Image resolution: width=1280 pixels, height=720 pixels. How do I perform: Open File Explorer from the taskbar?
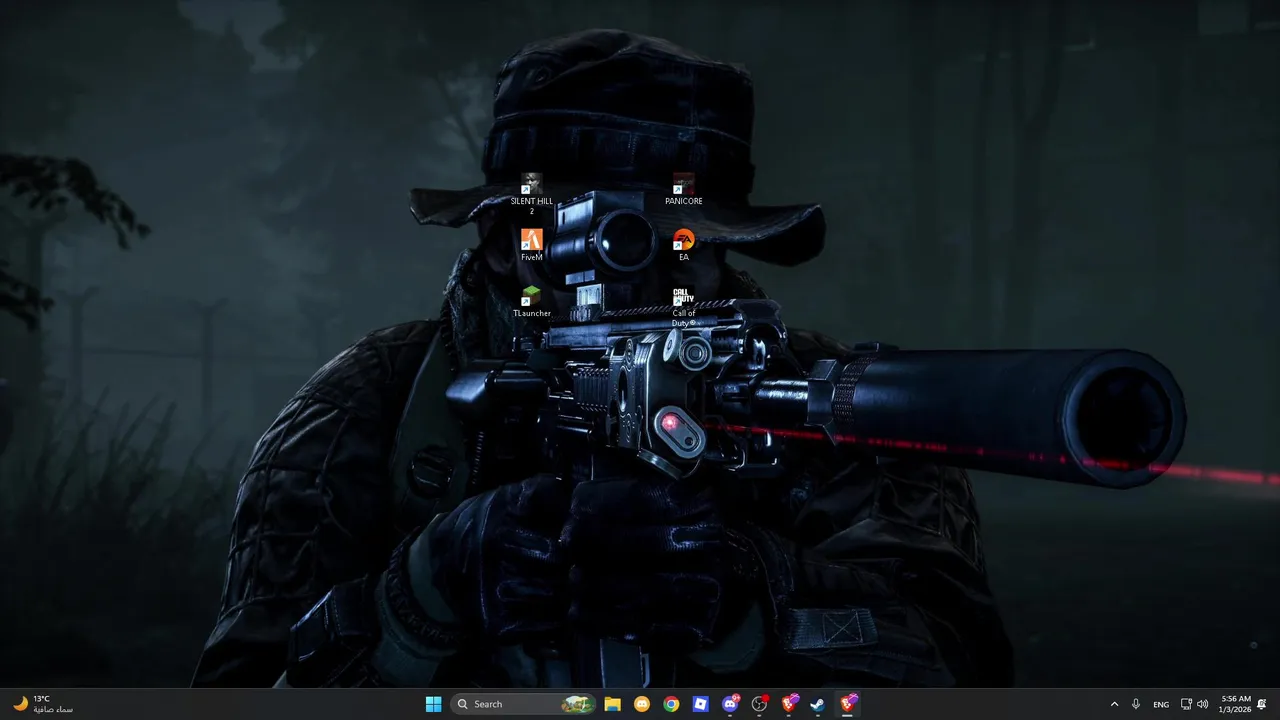pyautogui.click(x=612, y=704)
